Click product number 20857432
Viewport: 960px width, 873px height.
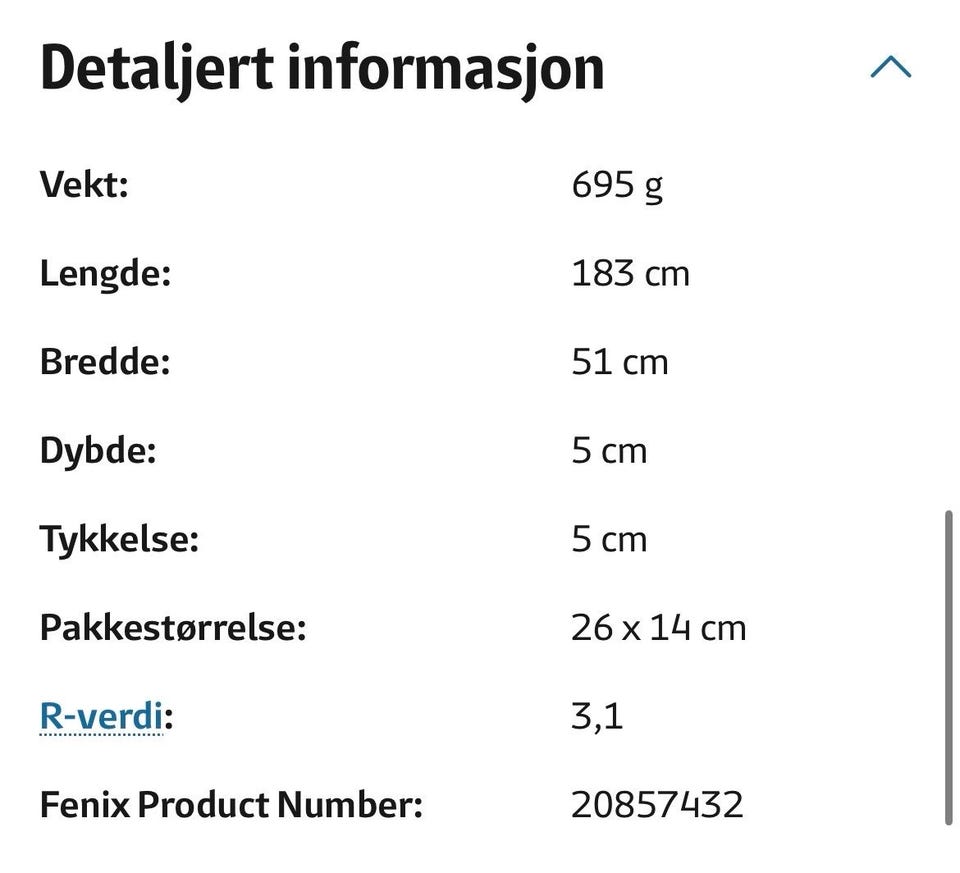point(657,804)
